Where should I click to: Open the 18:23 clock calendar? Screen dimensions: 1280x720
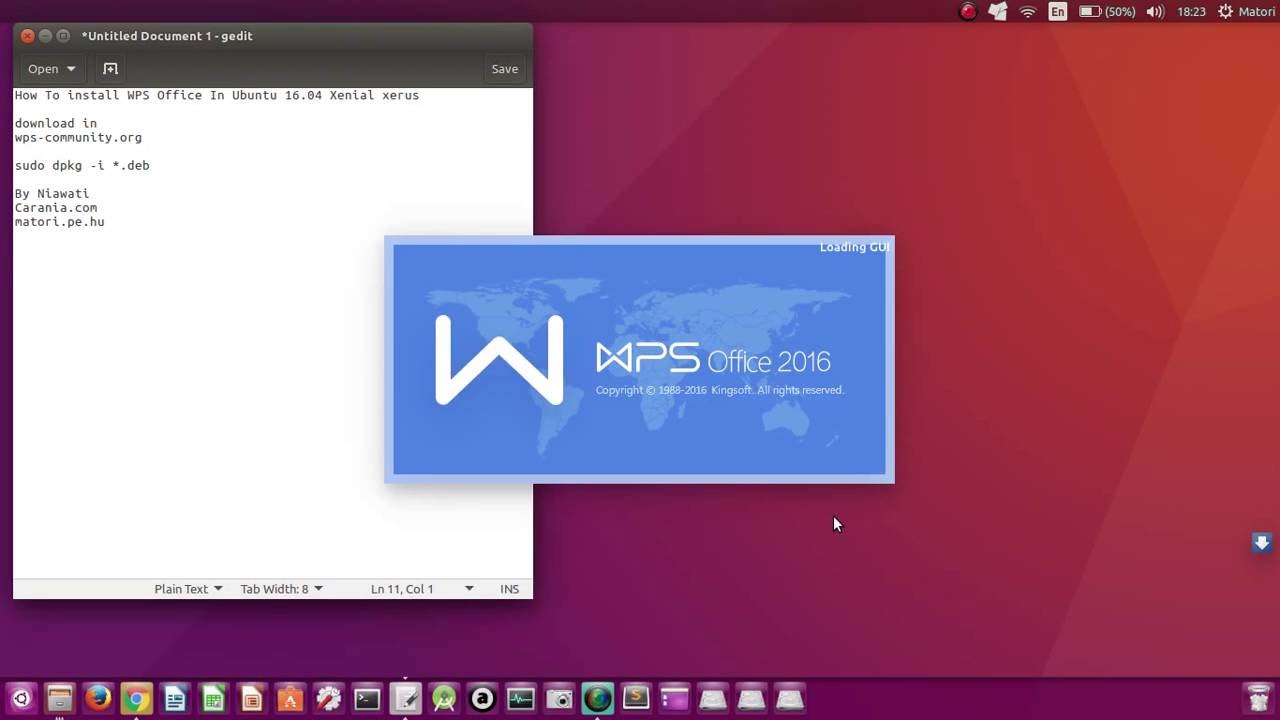pyautogui.click(x=1191, y=12)
